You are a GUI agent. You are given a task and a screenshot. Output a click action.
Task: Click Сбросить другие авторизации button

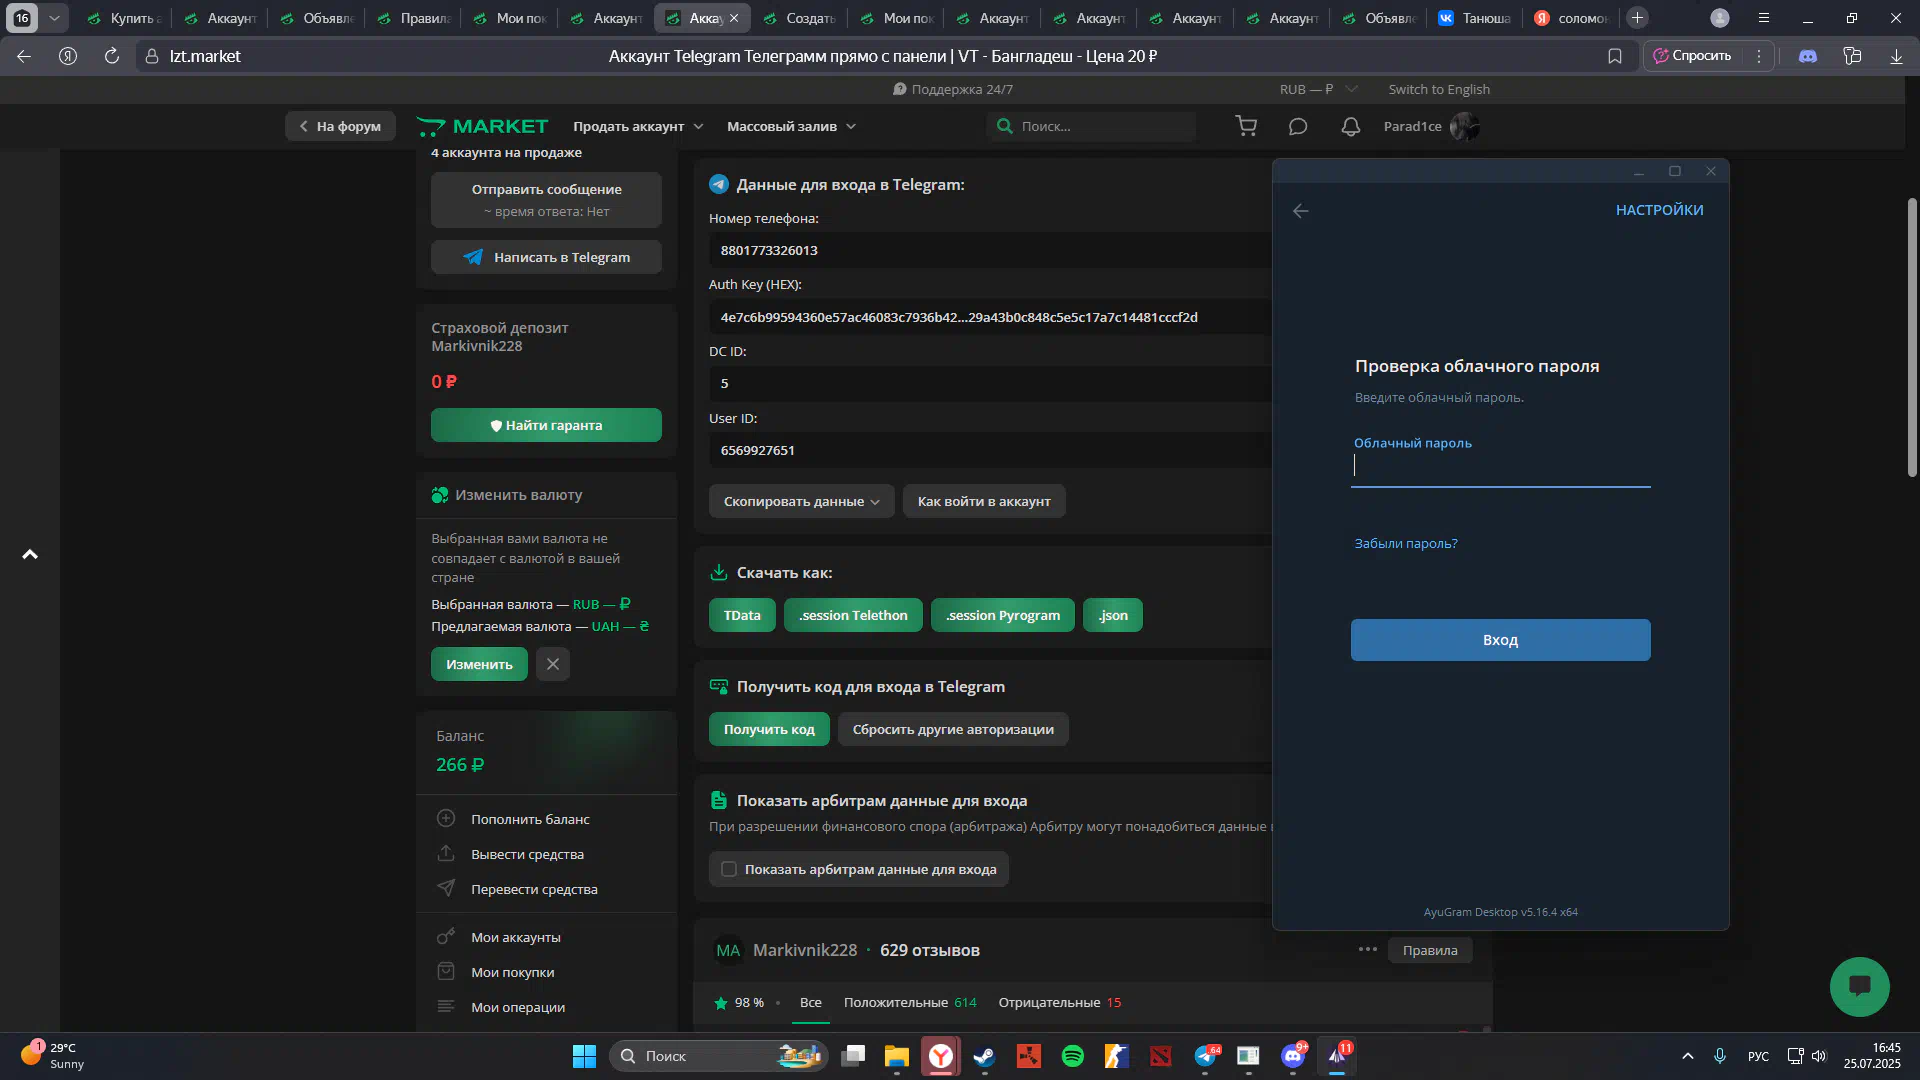(x=953, y=729)
